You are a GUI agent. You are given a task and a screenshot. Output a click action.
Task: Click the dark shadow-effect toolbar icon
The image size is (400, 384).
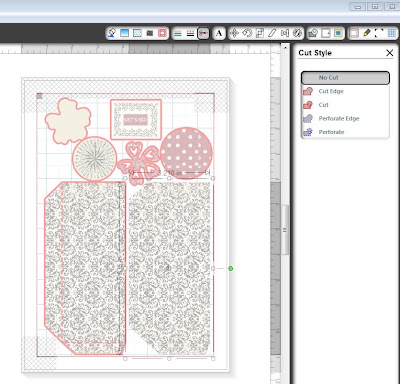click(x=150, y=33)
